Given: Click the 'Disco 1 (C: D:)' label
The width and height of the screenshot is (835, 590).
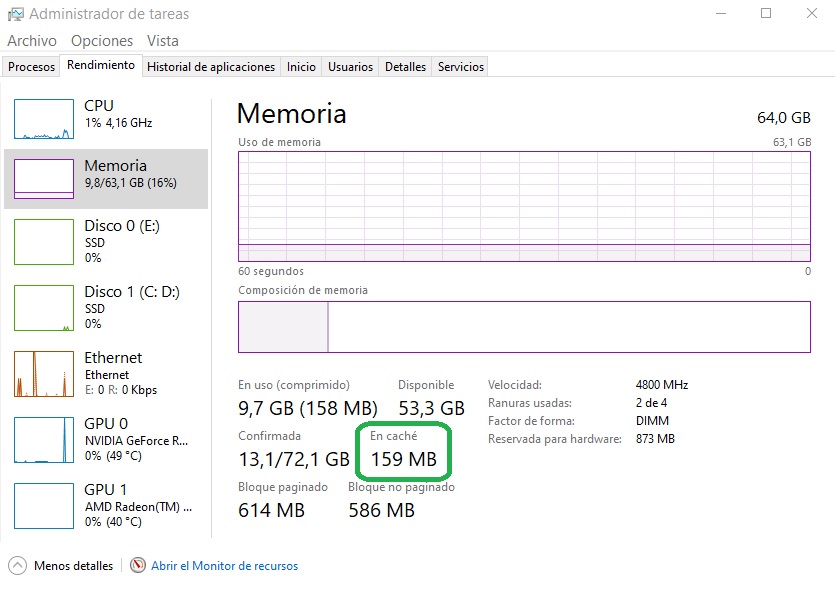Looking at the screenshot, I should pos(132,292).
